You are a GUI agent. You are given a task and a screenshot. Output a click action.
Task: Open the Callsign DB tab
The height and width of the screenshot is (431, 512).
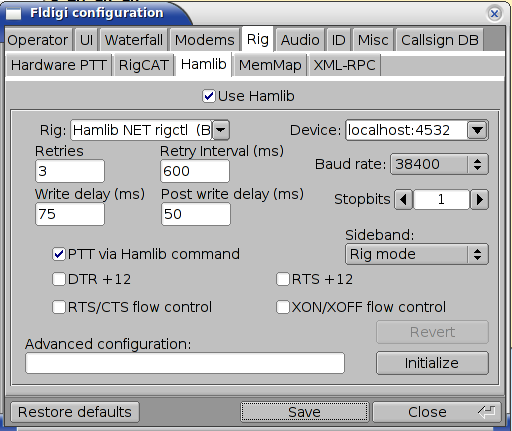click(440, 40)
